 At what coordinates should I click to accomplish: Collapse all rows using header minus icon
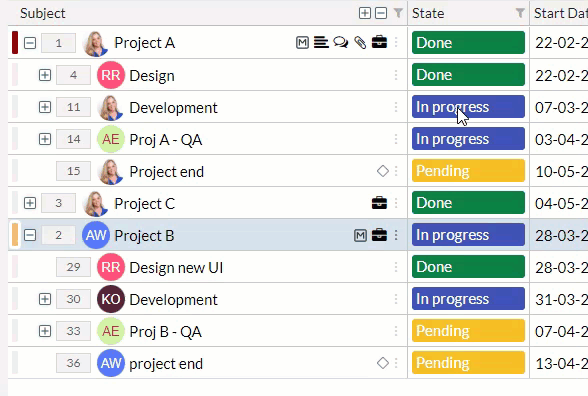coord(381,13)
